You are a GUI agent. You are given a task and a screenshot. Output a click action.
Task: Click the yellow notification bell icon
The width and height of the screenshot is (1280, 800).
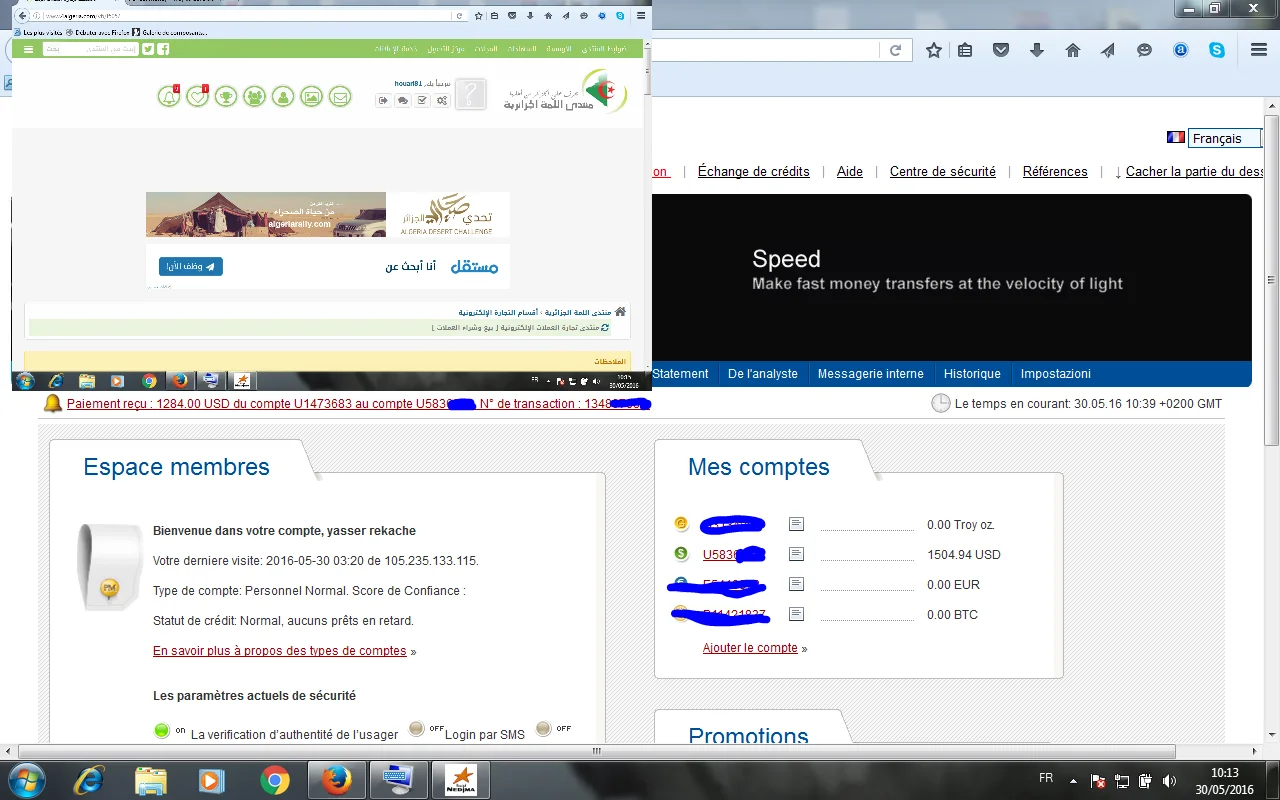pos(52,404)
